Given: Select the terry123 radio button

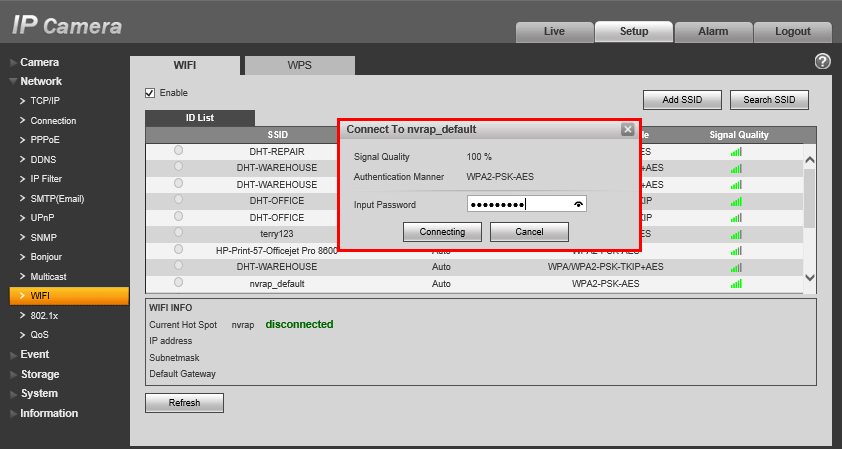Looking at the screenshot, I should (178, 233).
